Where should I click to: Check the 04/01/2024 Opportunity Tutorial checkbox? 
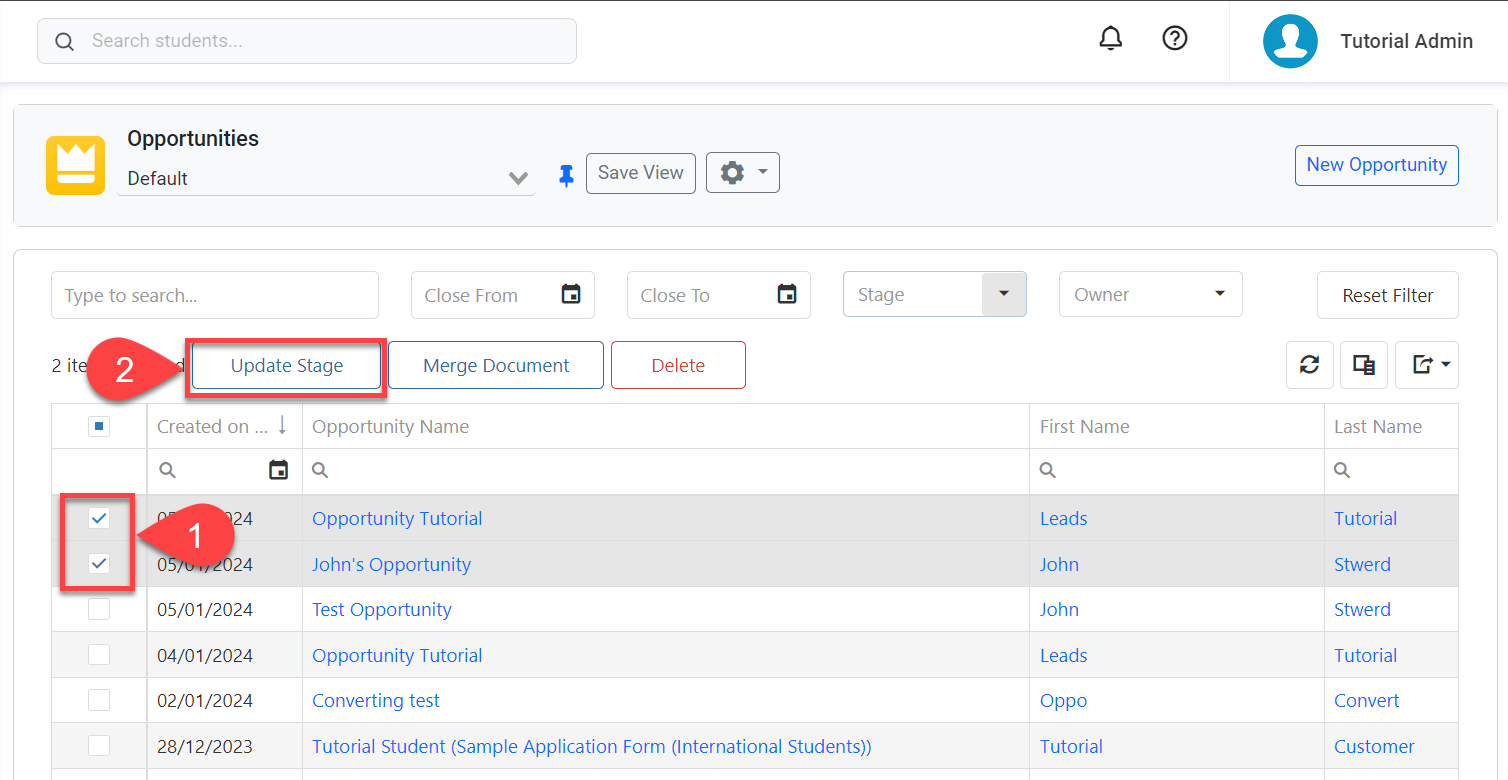pyautogui.click(x=99, y=655)
